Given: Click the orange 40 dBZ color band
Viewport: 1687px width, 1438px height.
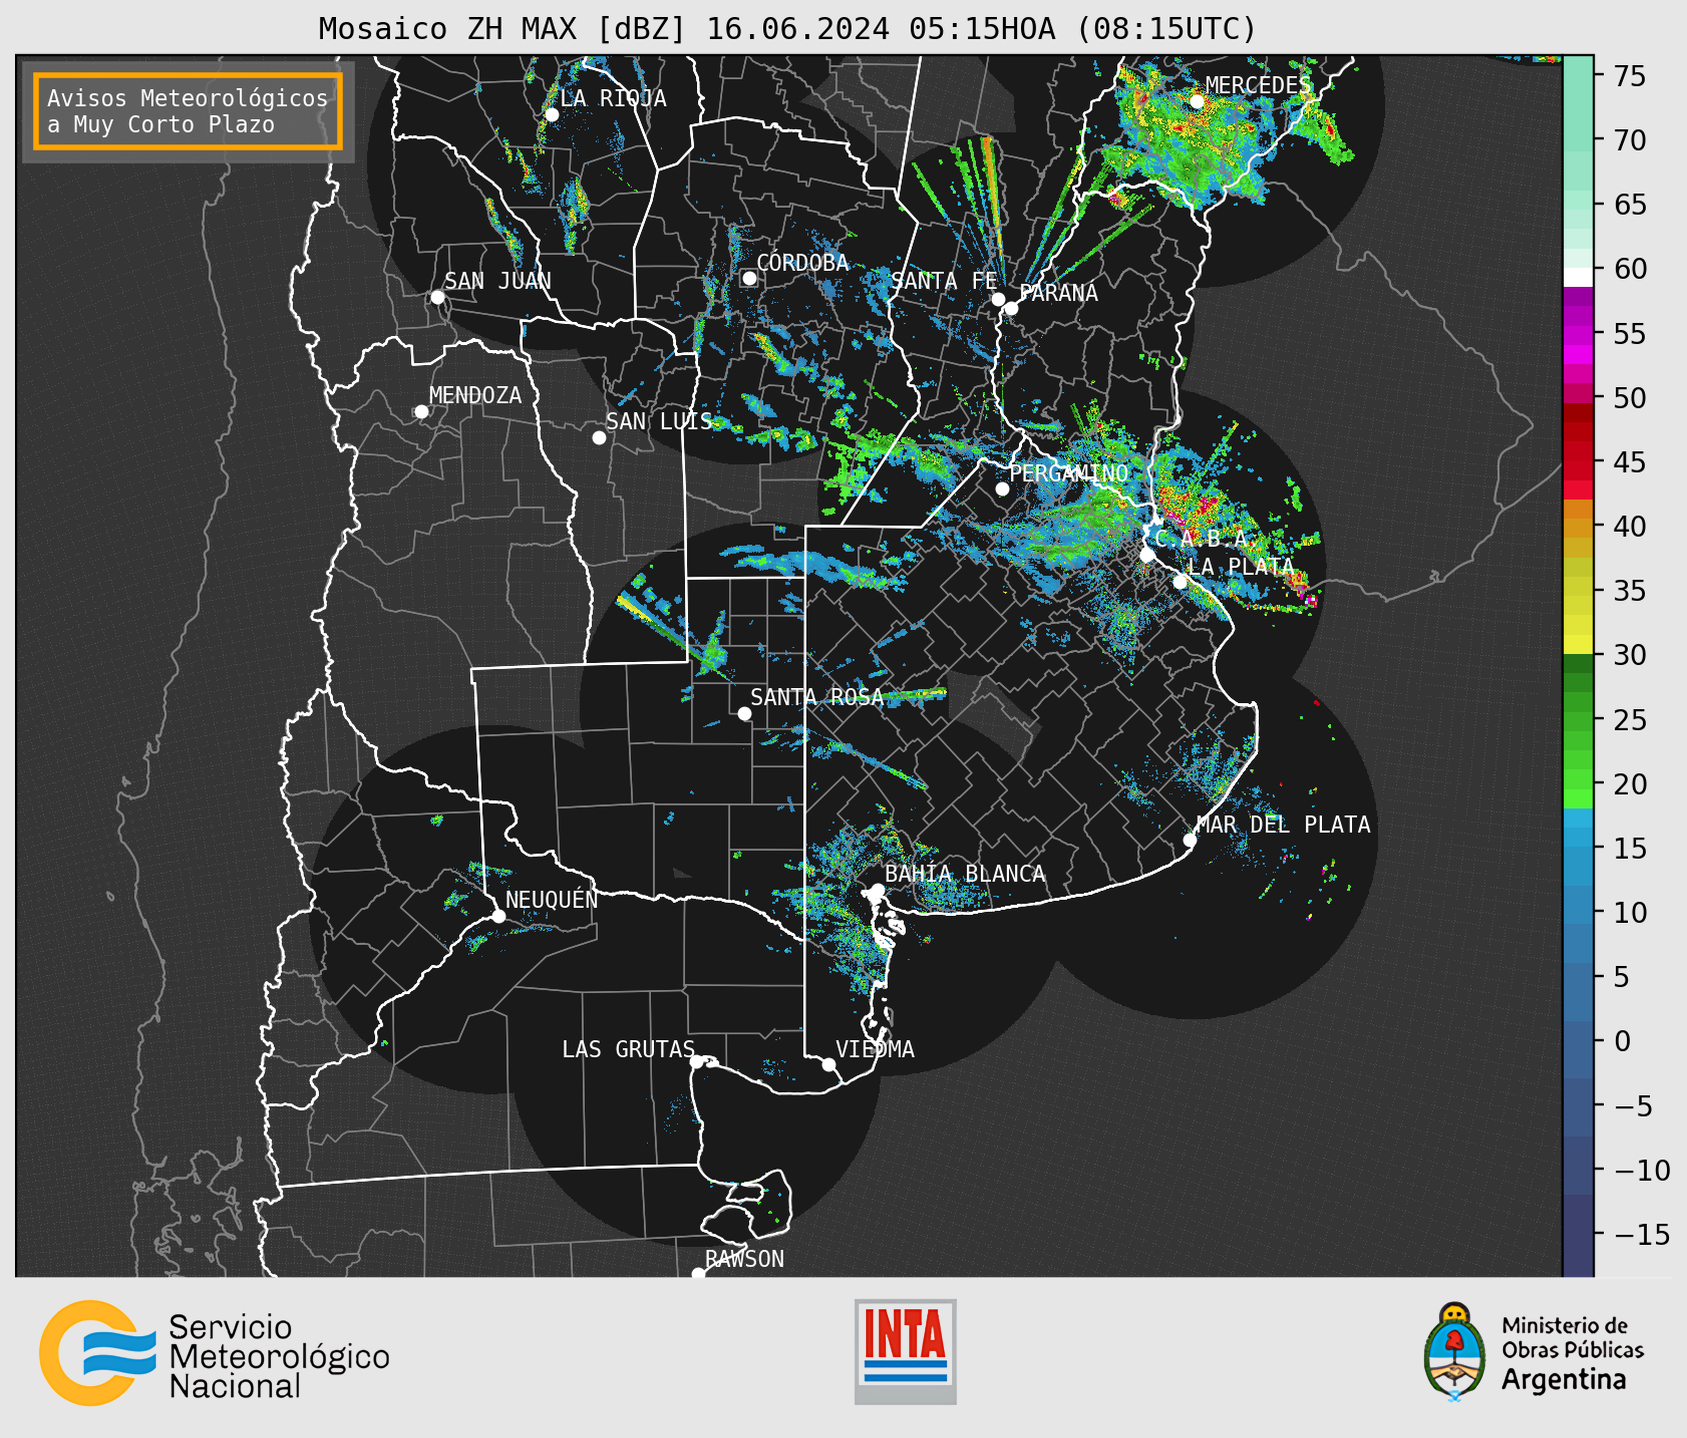Looking at the screenshot, I should [x=1578, y=526].
